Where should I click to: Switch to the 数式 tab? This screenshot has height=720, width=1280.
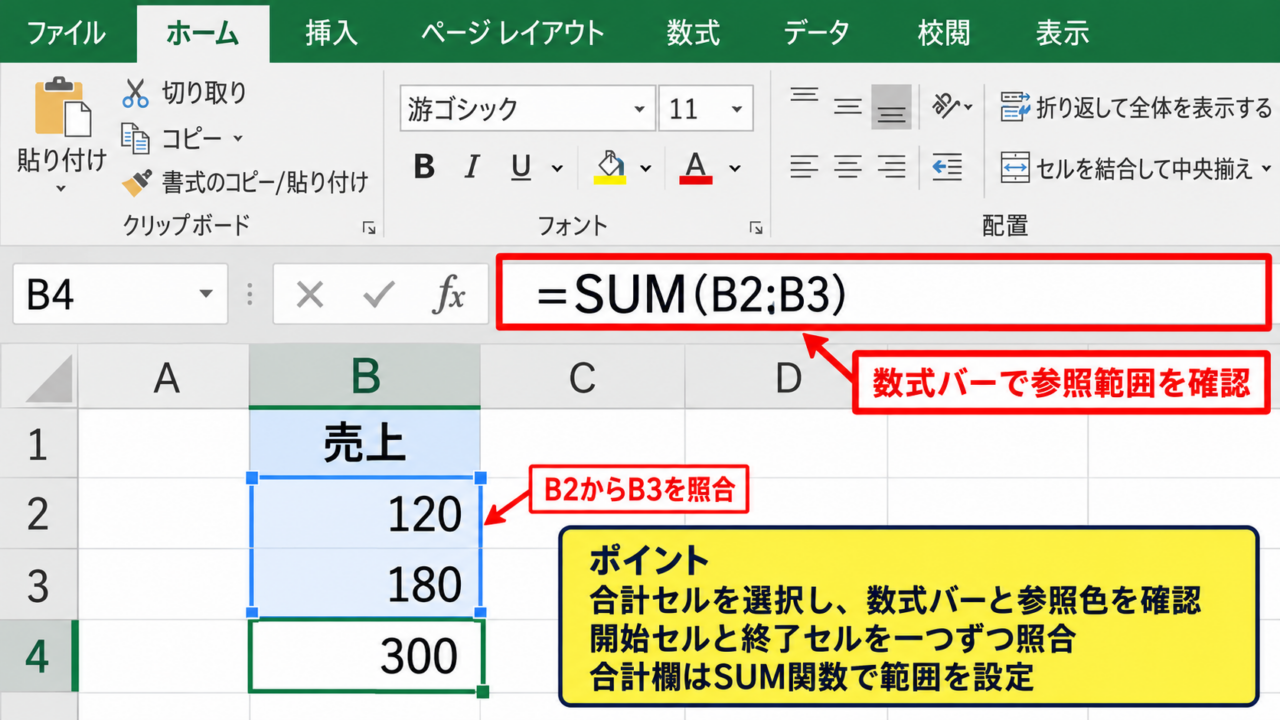point(693,33)
